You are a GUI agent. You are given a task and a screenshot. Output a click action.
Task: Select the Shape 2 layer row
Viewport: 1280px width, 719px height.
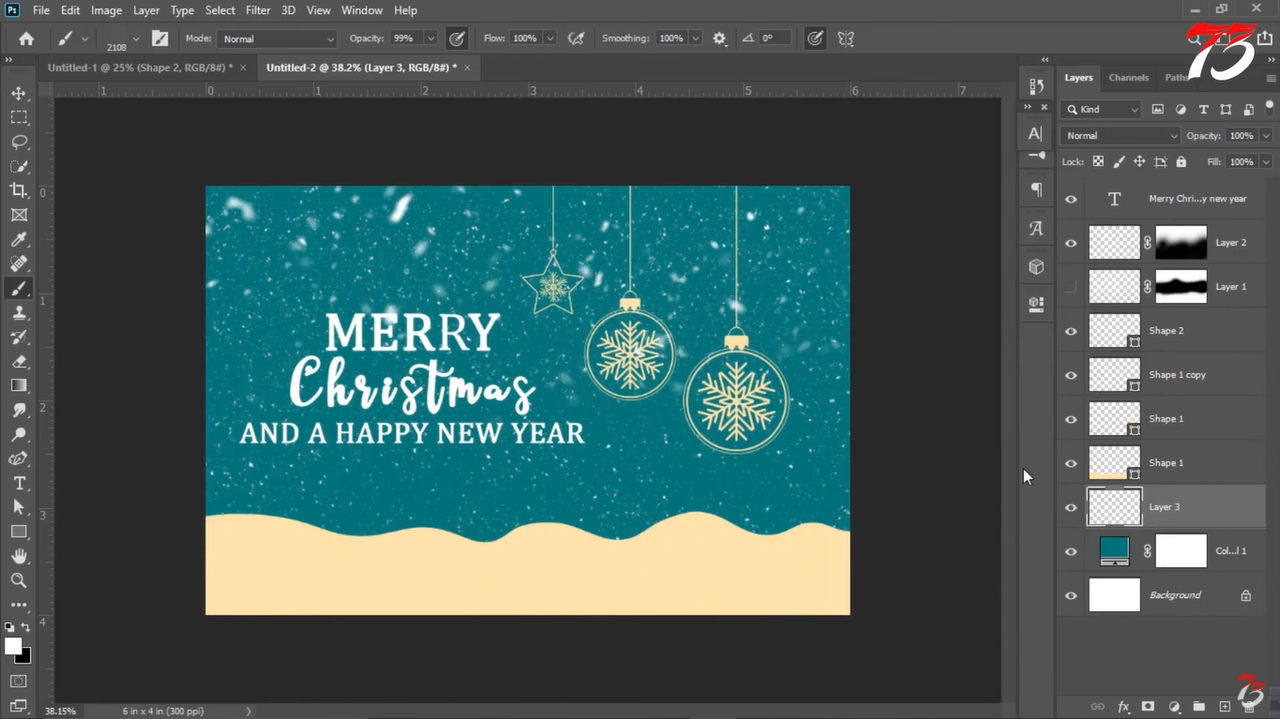pyautogui.click(x=1163, y=331)
